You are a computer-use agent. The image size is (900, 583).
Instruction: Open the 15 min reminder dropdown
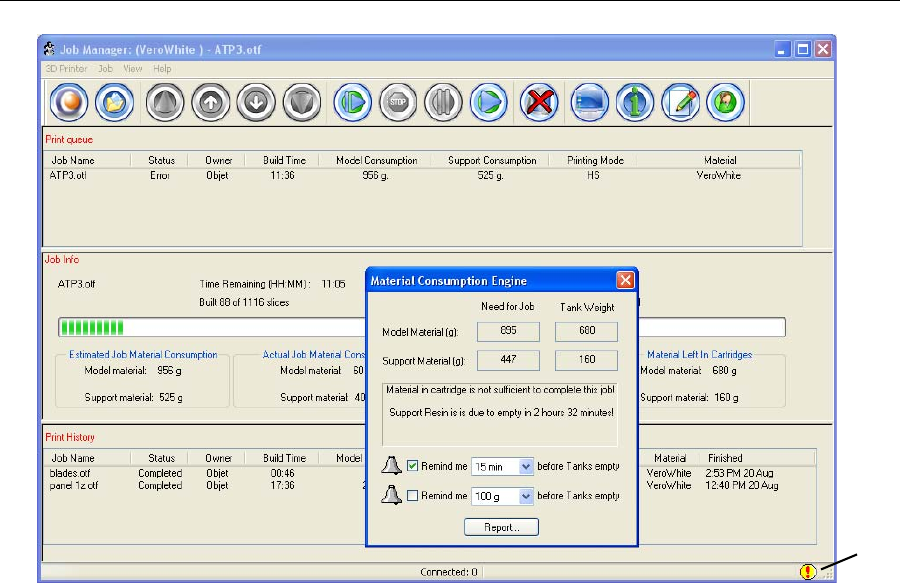pyautogui.click(x=526, y=467)
